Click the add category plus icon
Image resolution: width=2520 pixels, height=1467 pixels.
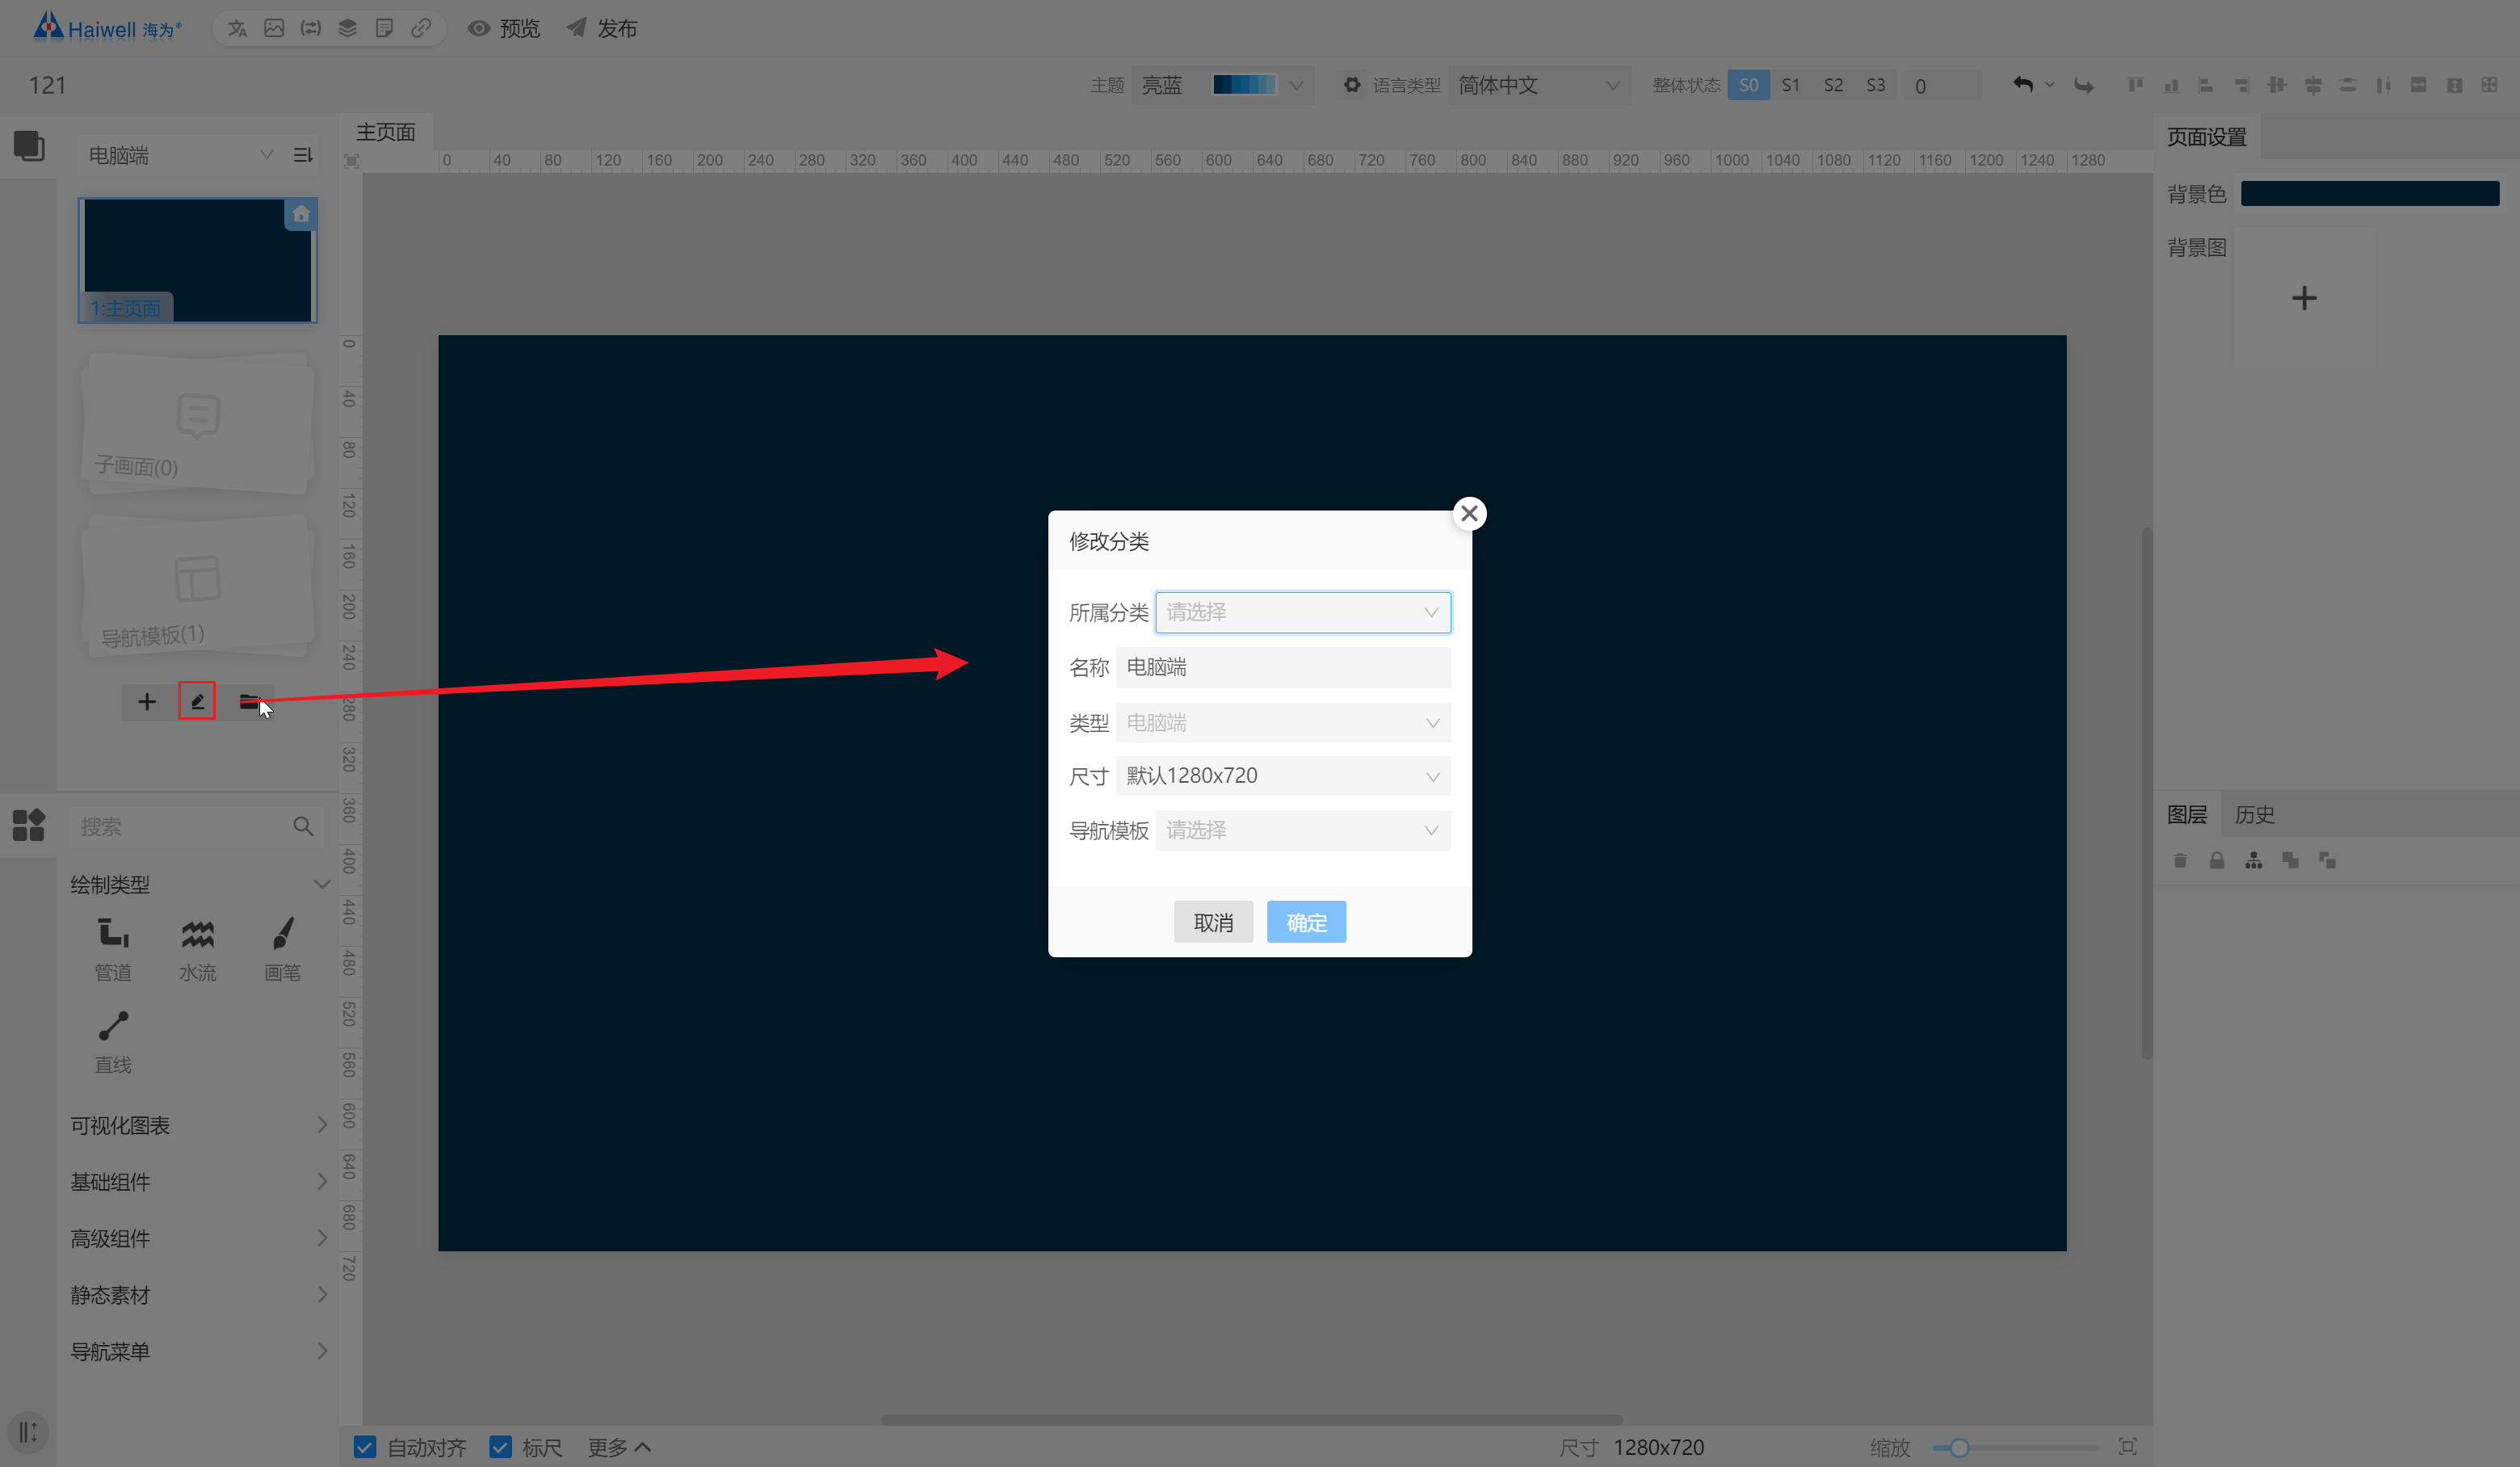[x=147, y=702]
